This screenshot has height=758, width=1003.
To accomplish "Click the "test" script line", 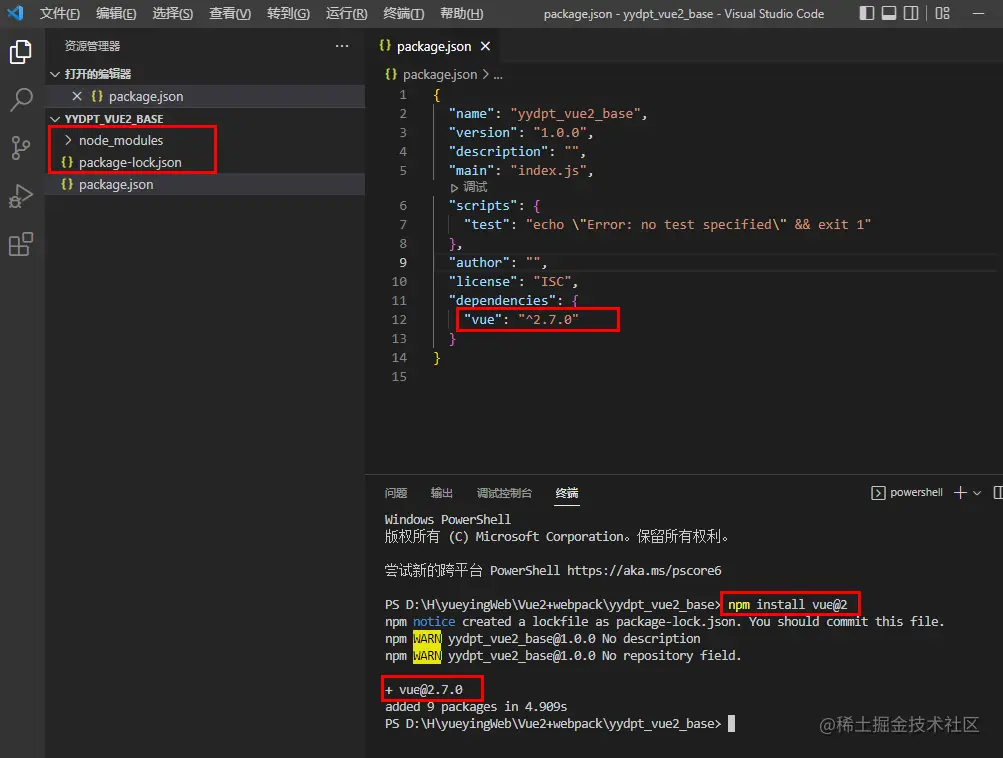I will click(667, 225).
